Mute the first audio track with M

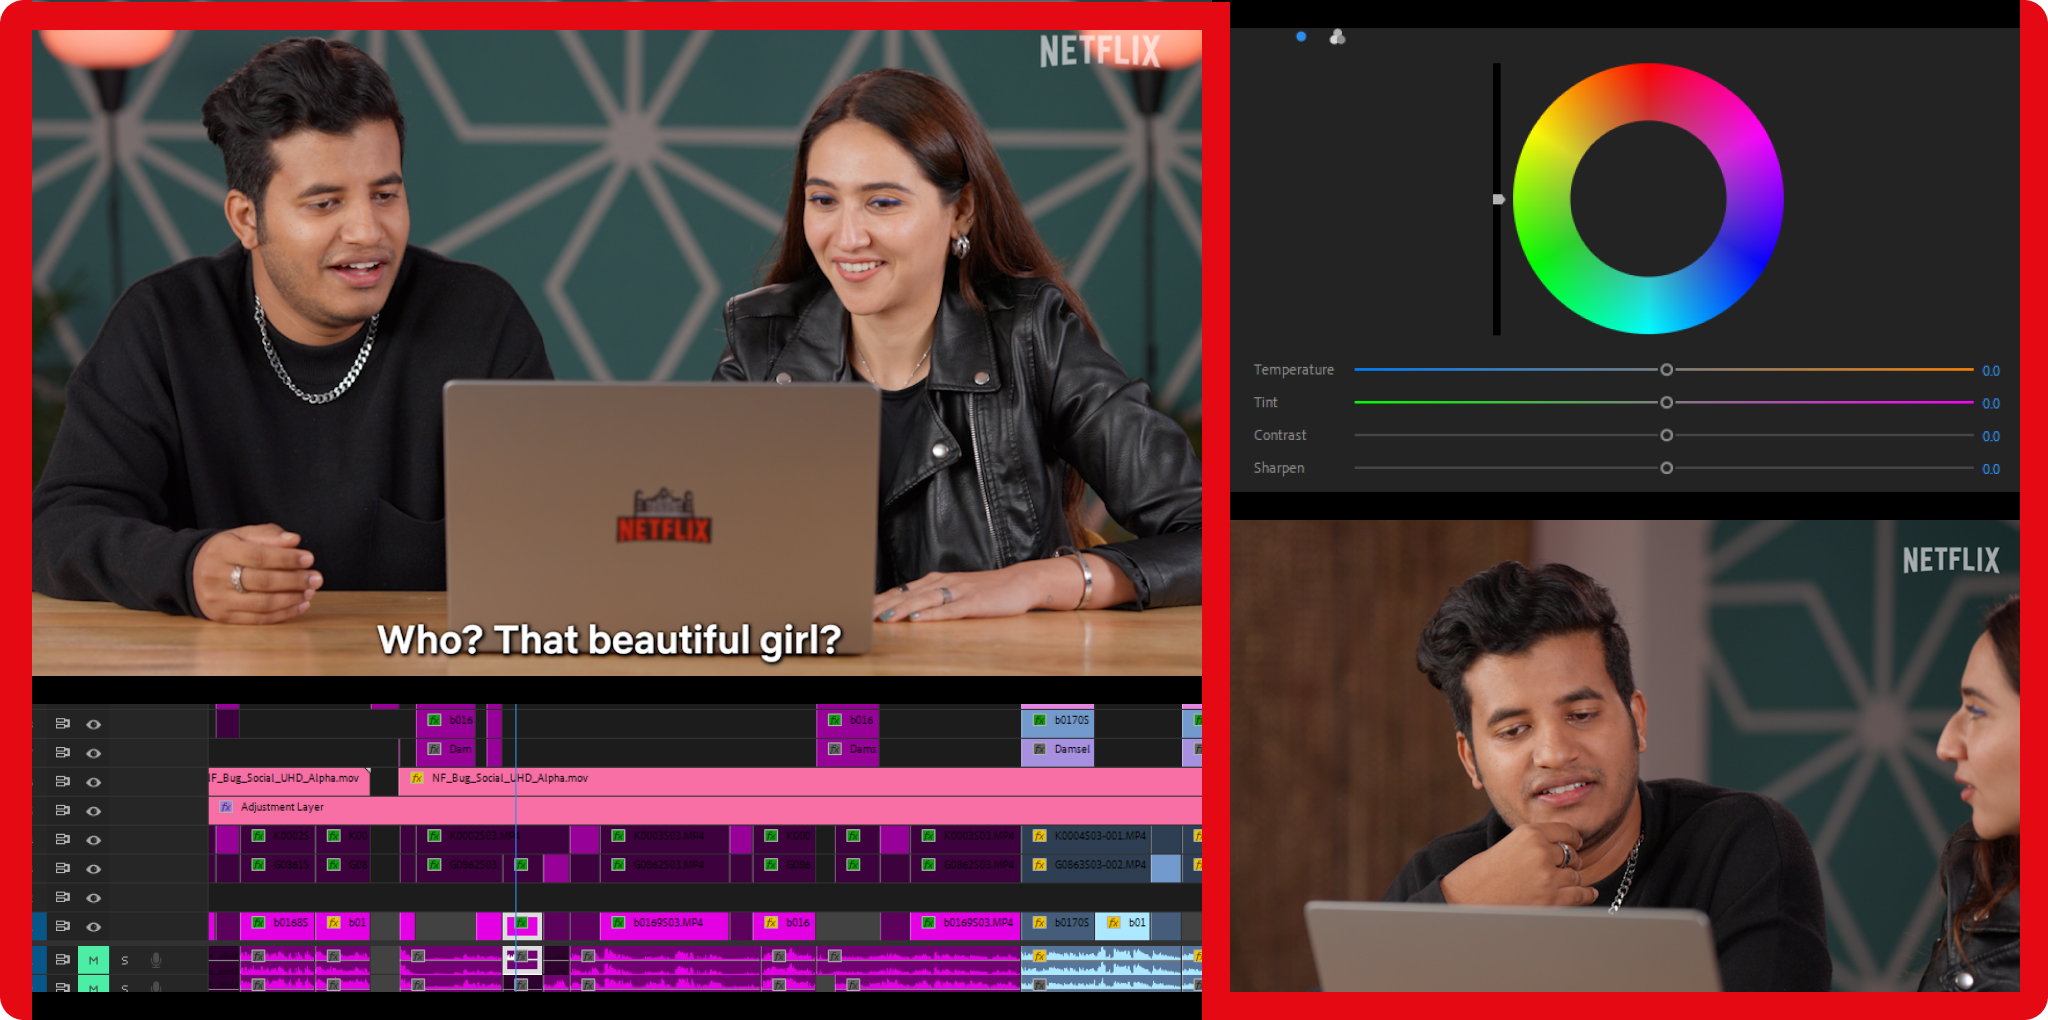point(93,960)
